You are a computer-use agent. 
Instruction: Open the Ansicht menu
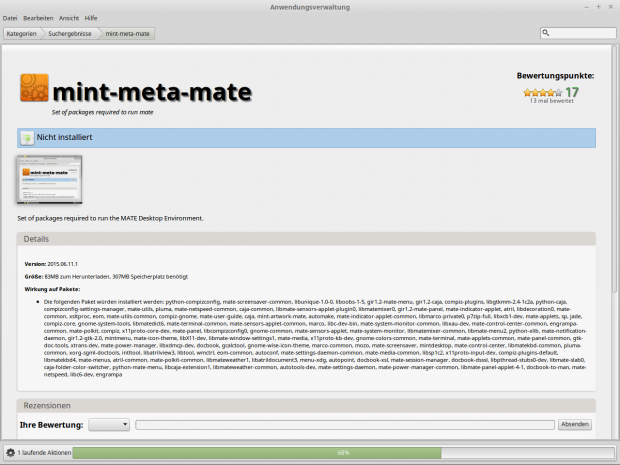69,18
